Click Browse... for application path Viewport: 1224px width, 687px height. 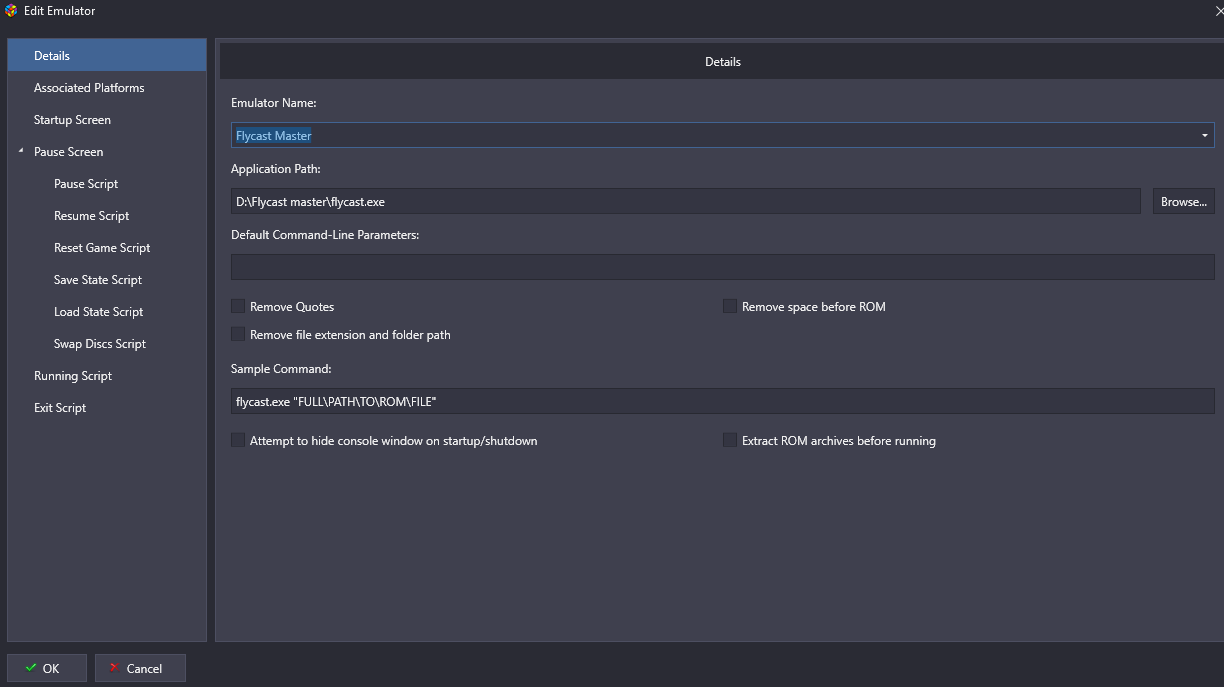click(x=1184, y=201)
